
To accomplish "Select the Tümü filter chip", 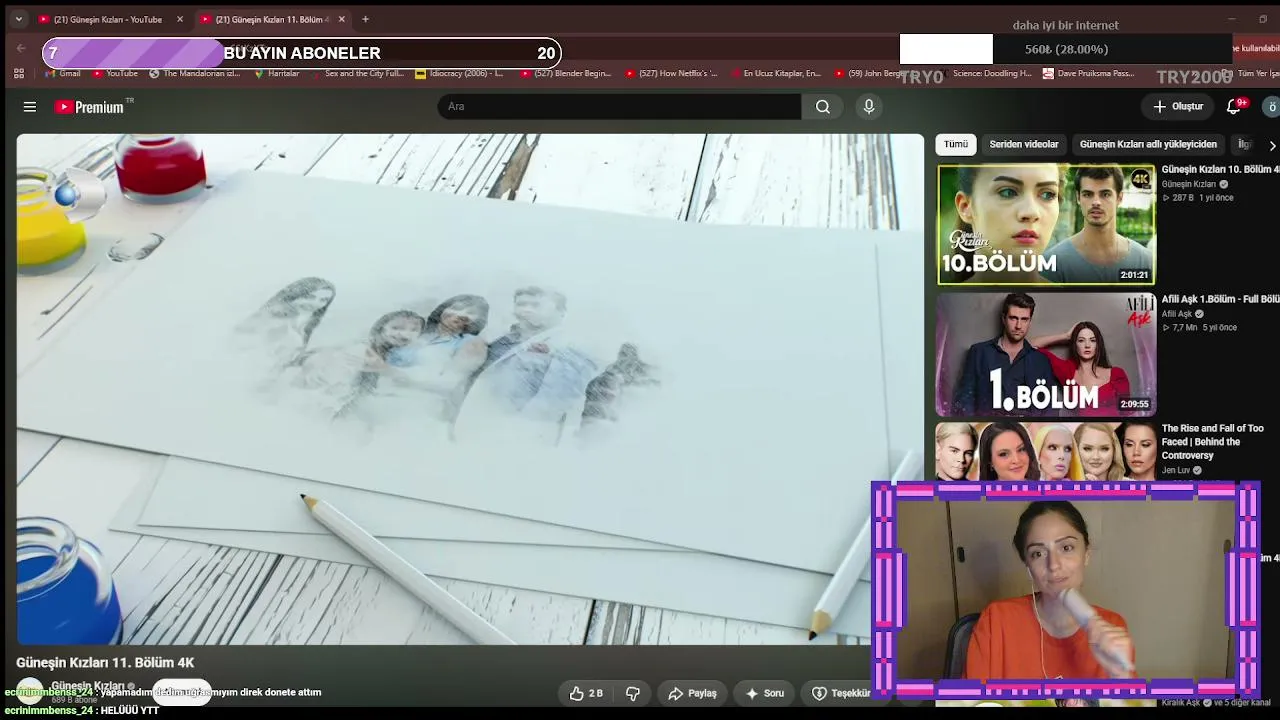I will point(956,144).
